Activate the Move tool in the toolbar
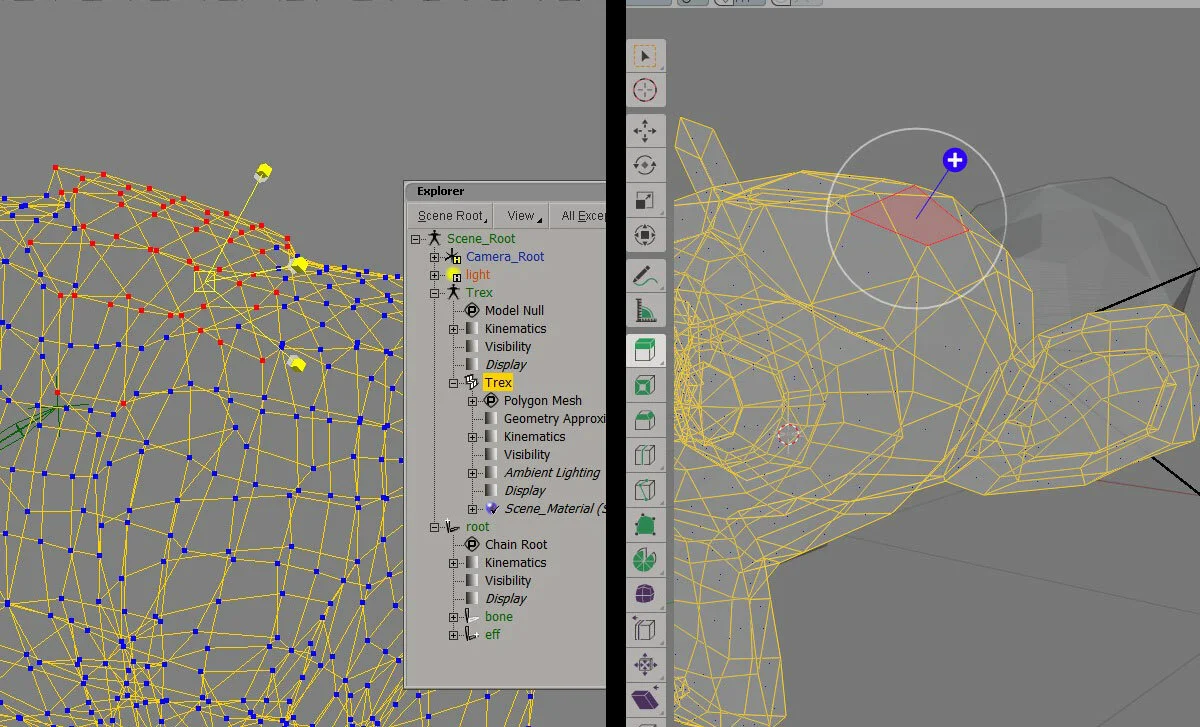The width and height of the screenshot is (1200, 727). (x=646, y=130)
